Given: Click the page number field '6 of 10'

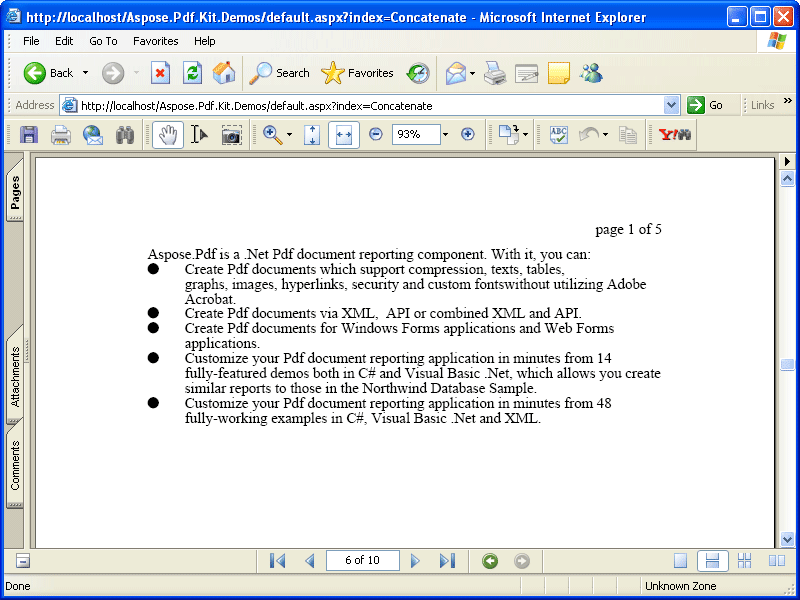Looking at the screenshot, I should [x=363, y=560].
